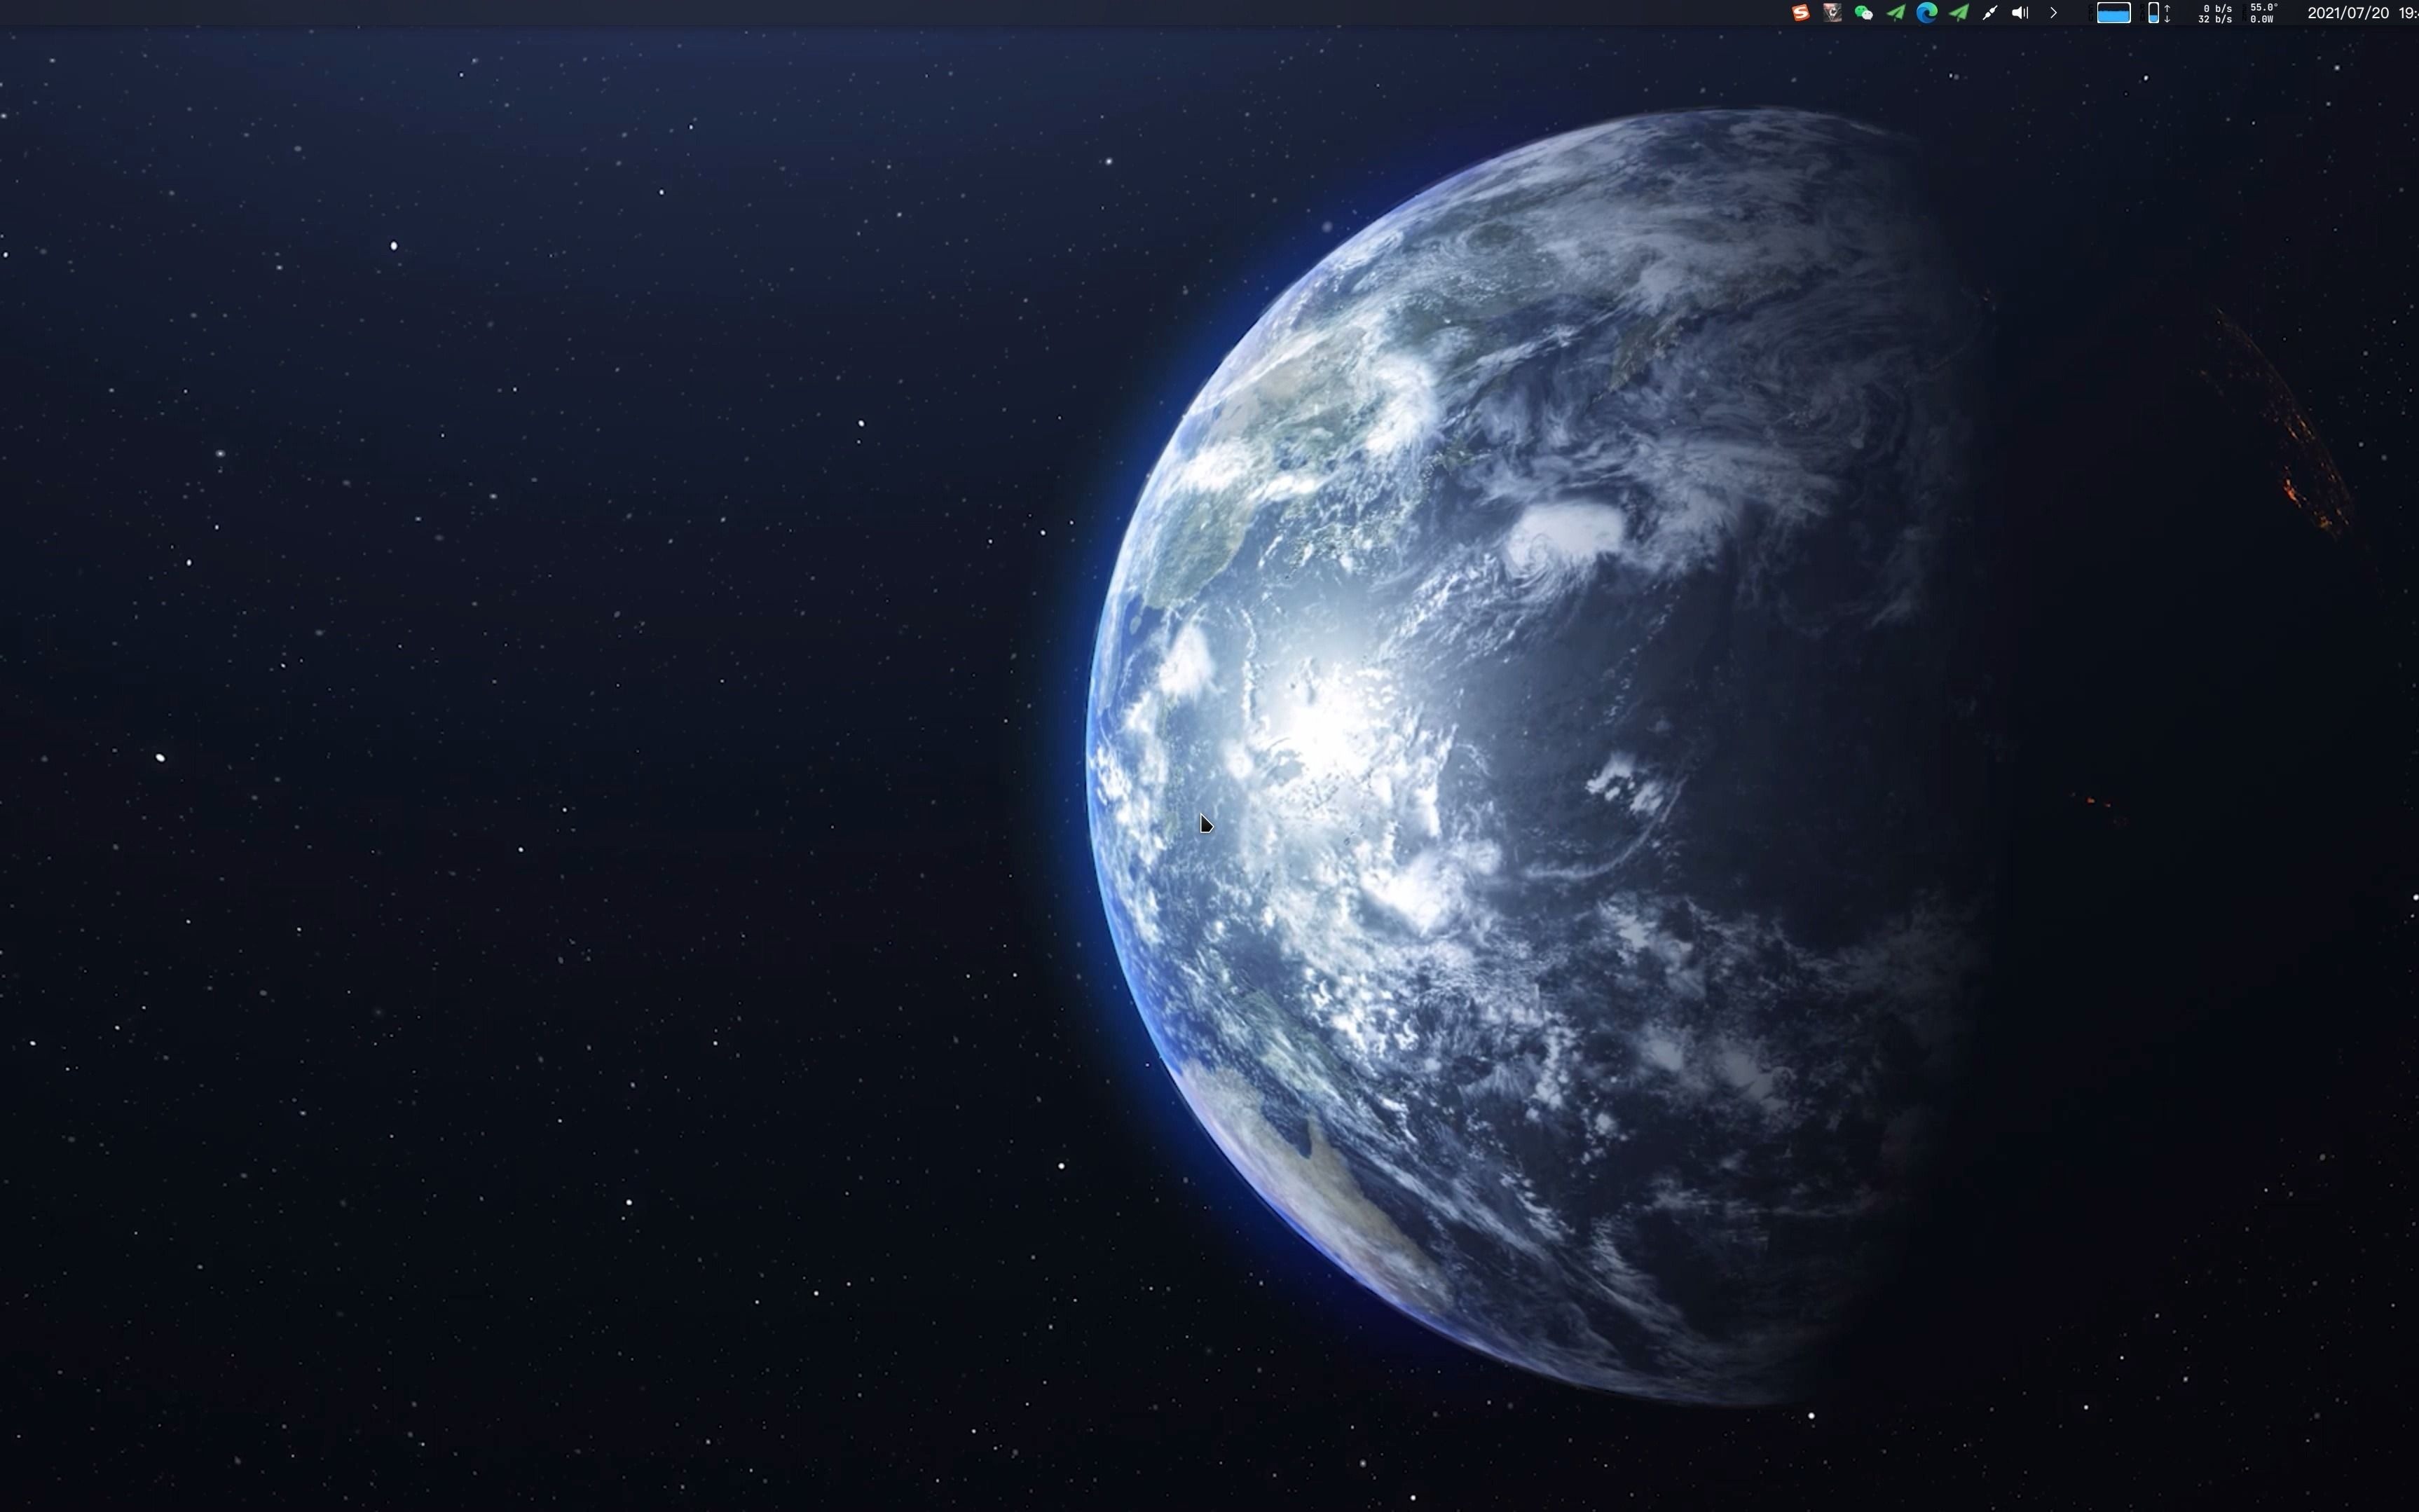This screenshot has width=2419, height=1512.
Task: Expand hidden menu bar items chevron
Action: click(x=2053, y=13)
